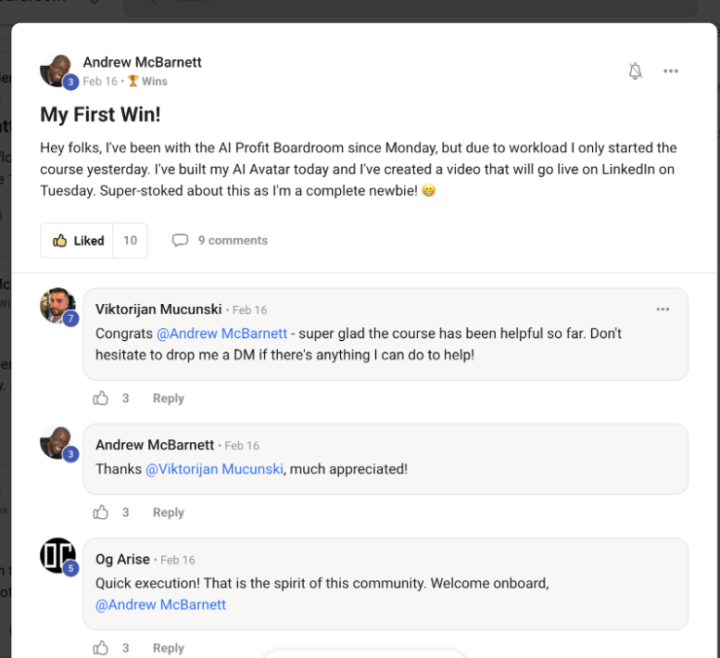Screen dimensions: 720x658
Task: Toggle the Liked button on the post
Action: 78,240
